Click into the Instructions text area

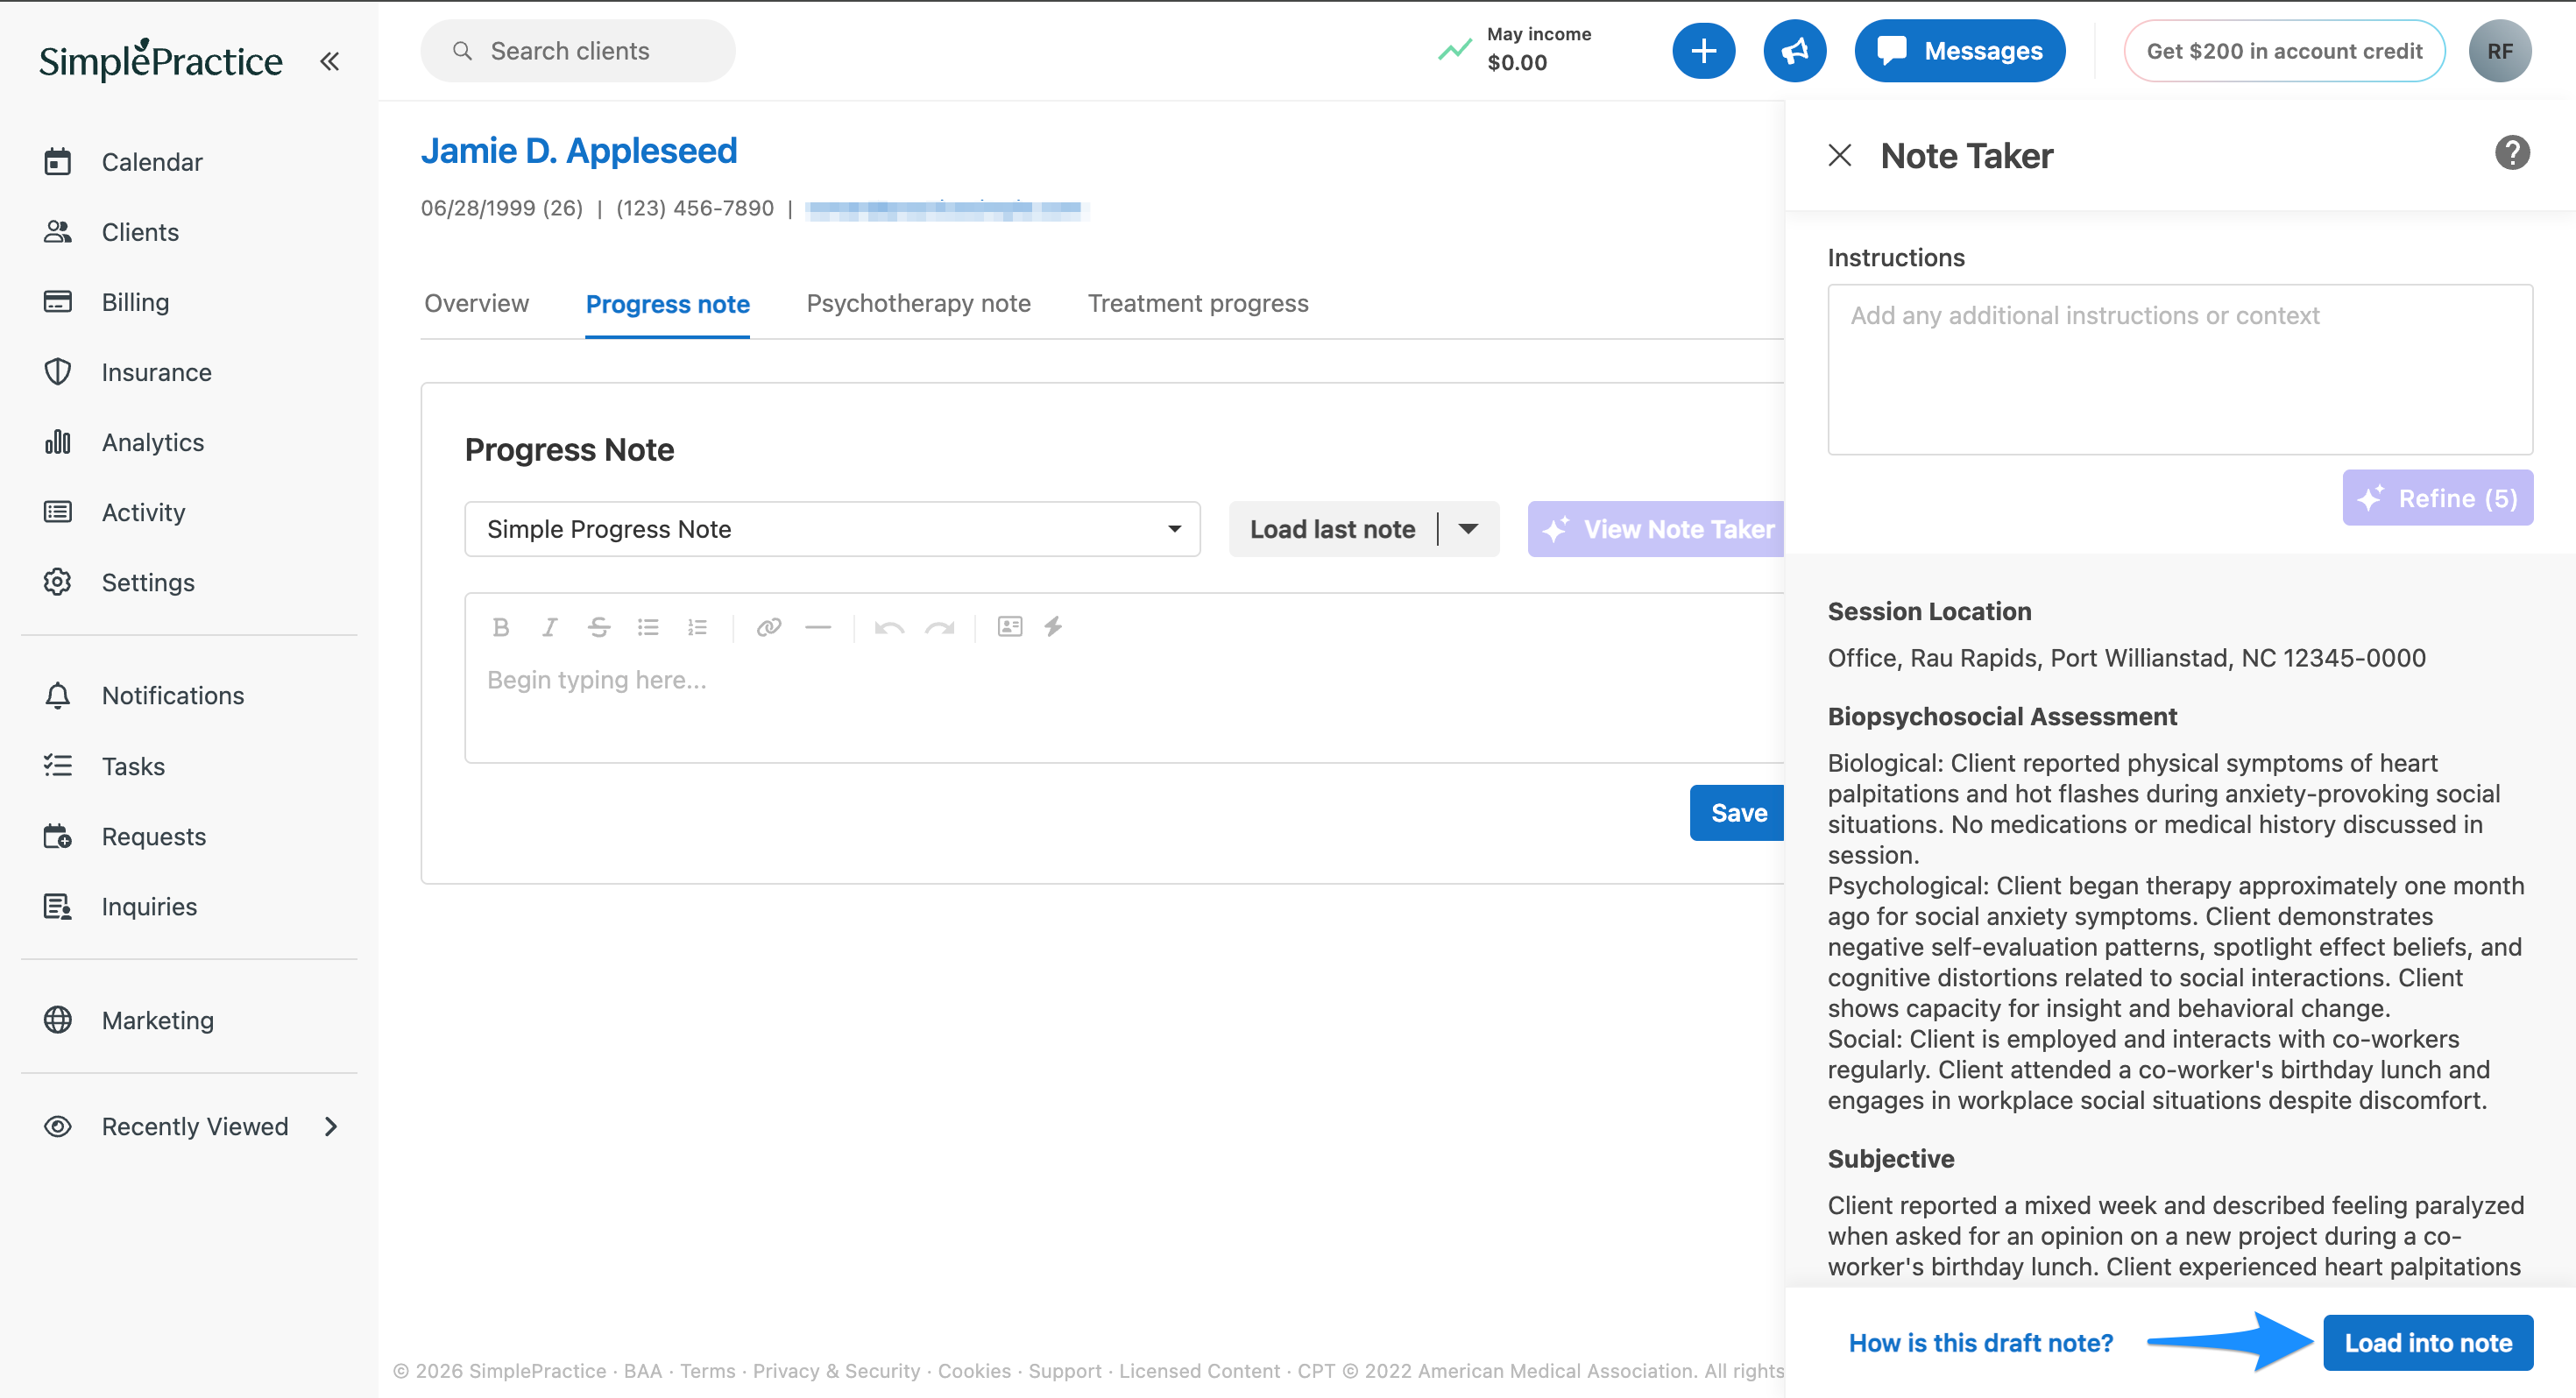(x=2179, y=370)
